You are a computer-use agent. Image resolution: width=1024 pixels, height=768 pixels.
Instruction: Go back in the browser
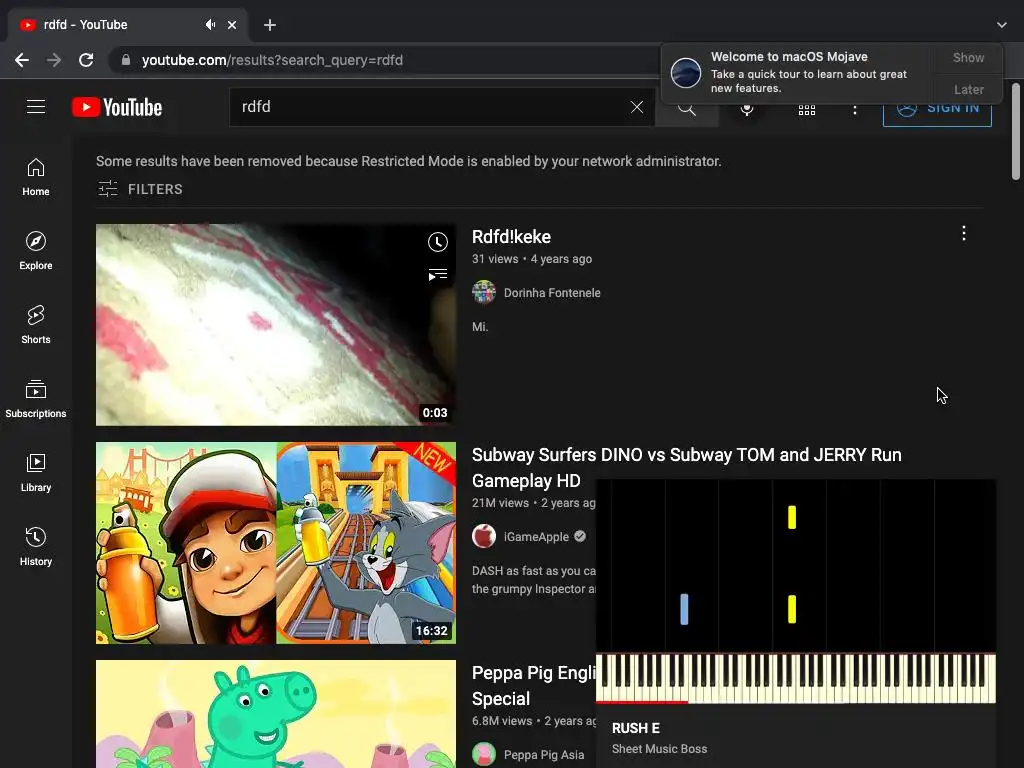tap(22, 60)
